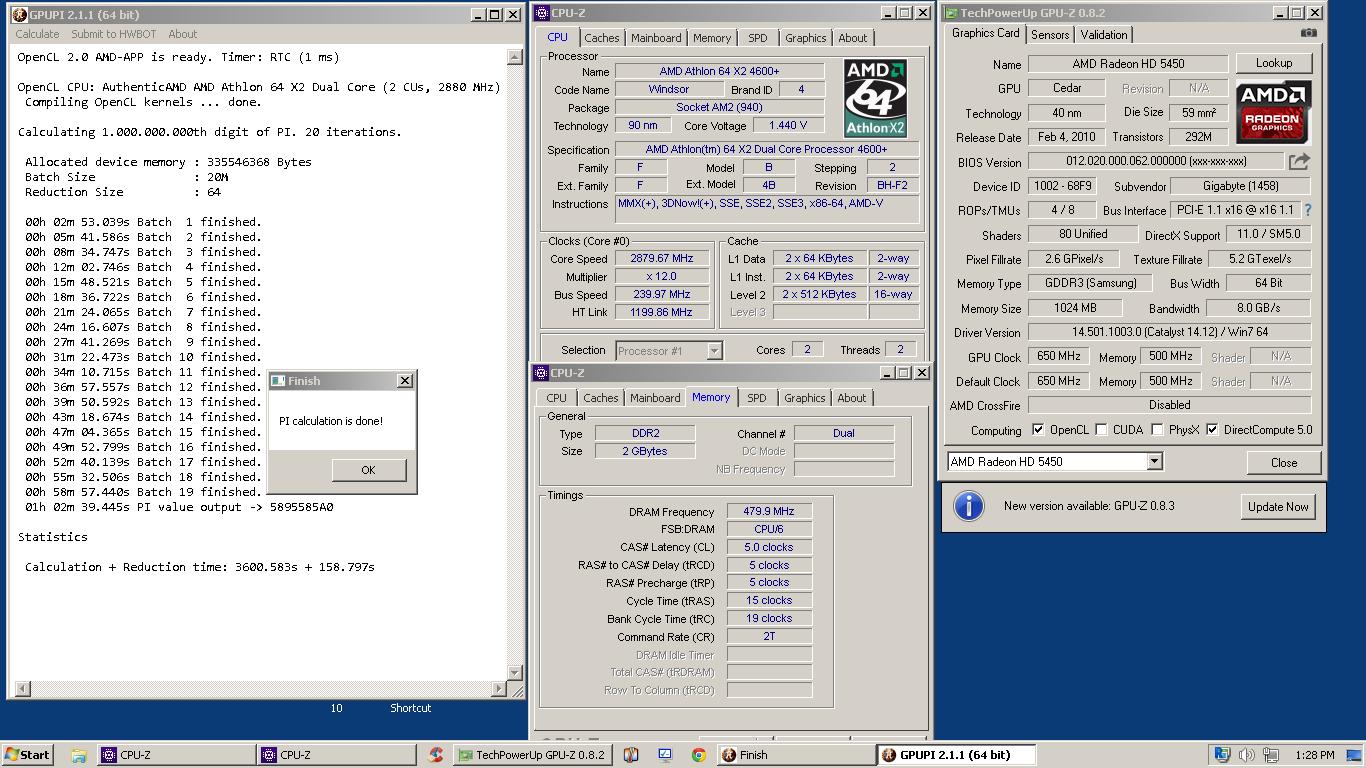Click the TechPowerUp GPU-Z 0.8.2 taskbar button
1366x768 pixels.
click(x=531, y=755)
